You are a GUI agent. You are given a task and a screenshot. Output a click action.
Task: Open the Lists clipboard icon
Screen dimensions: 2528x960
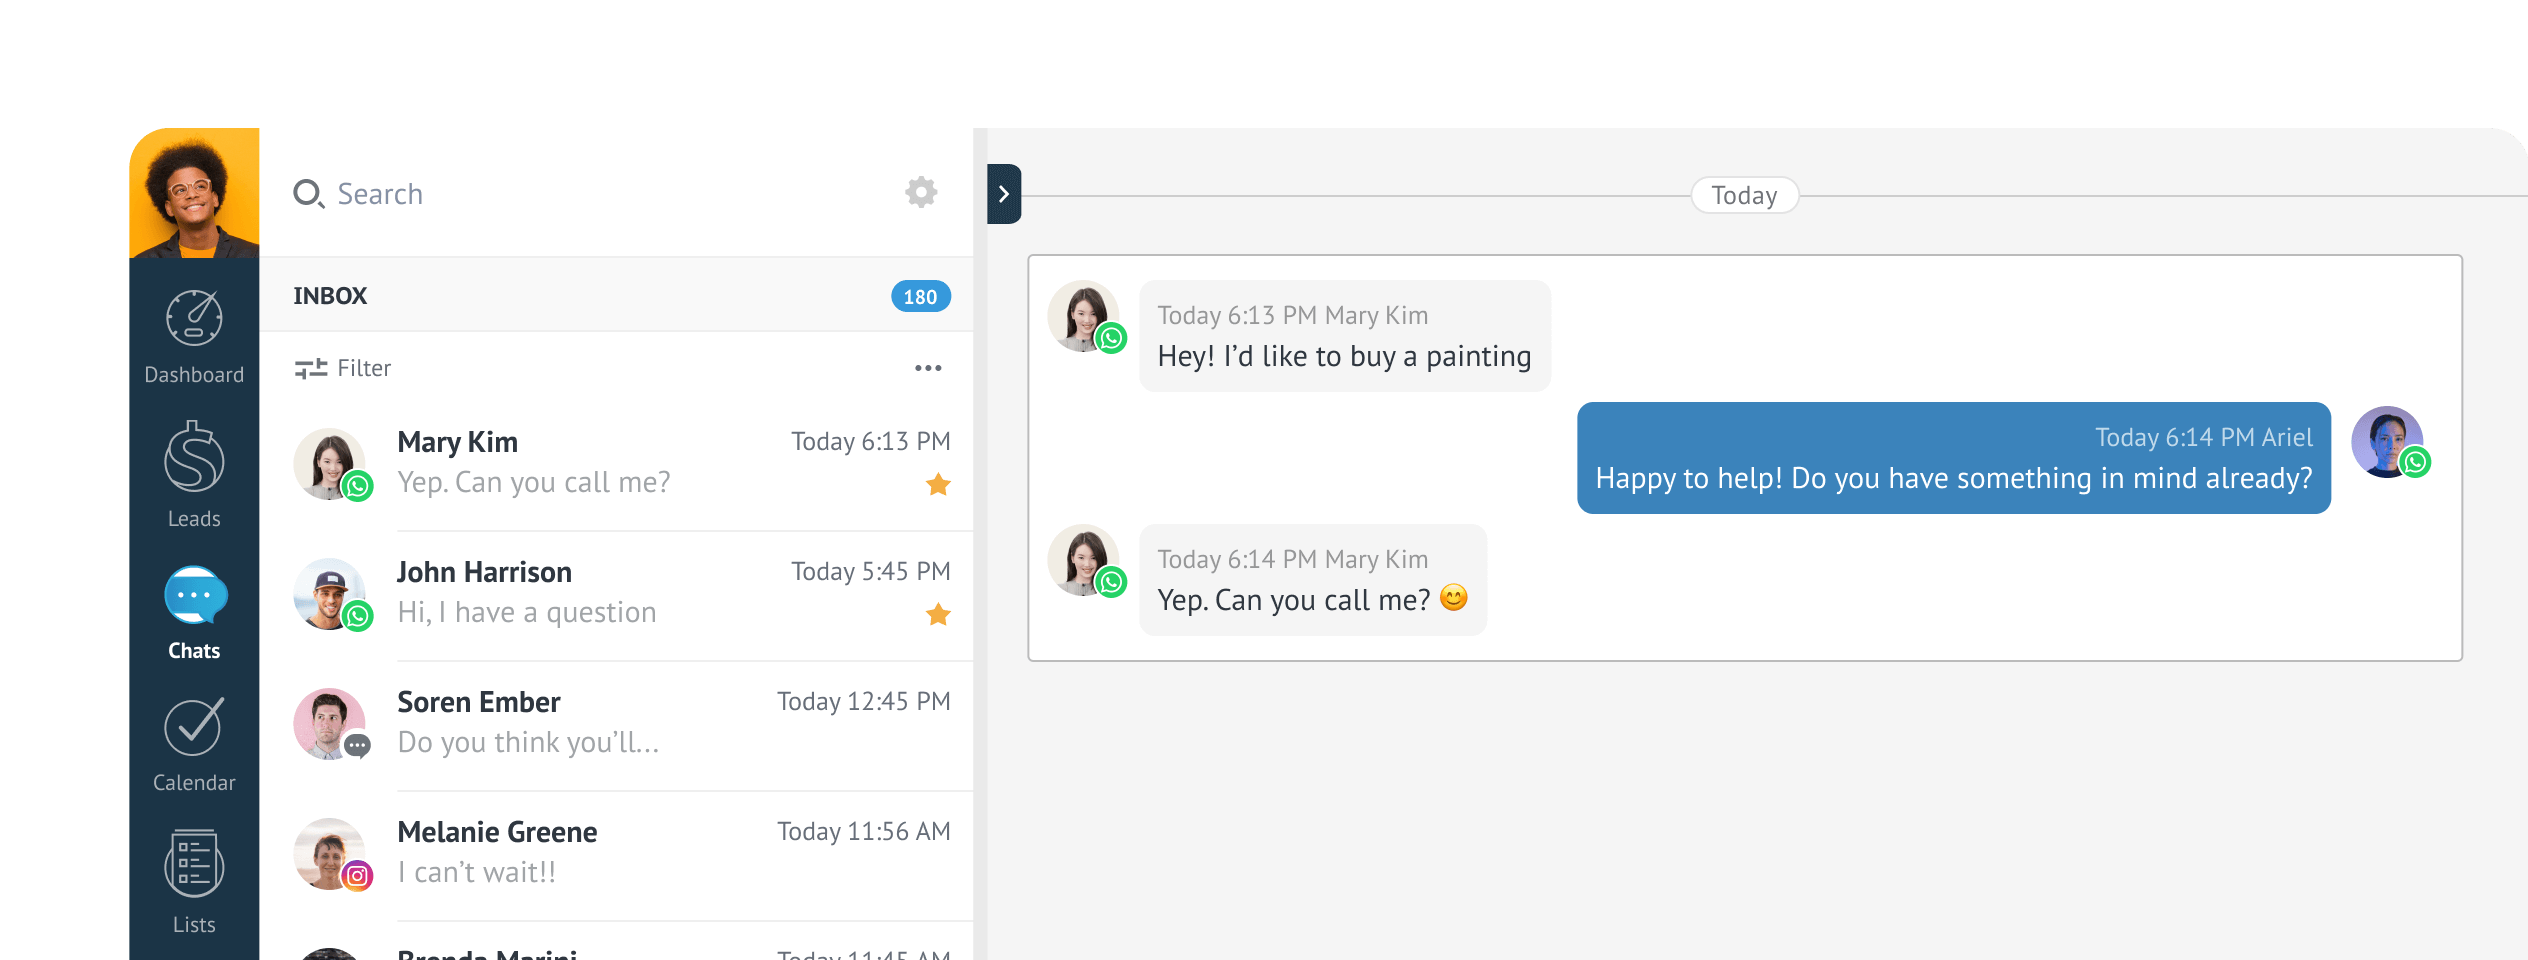(x=194, y=864)
